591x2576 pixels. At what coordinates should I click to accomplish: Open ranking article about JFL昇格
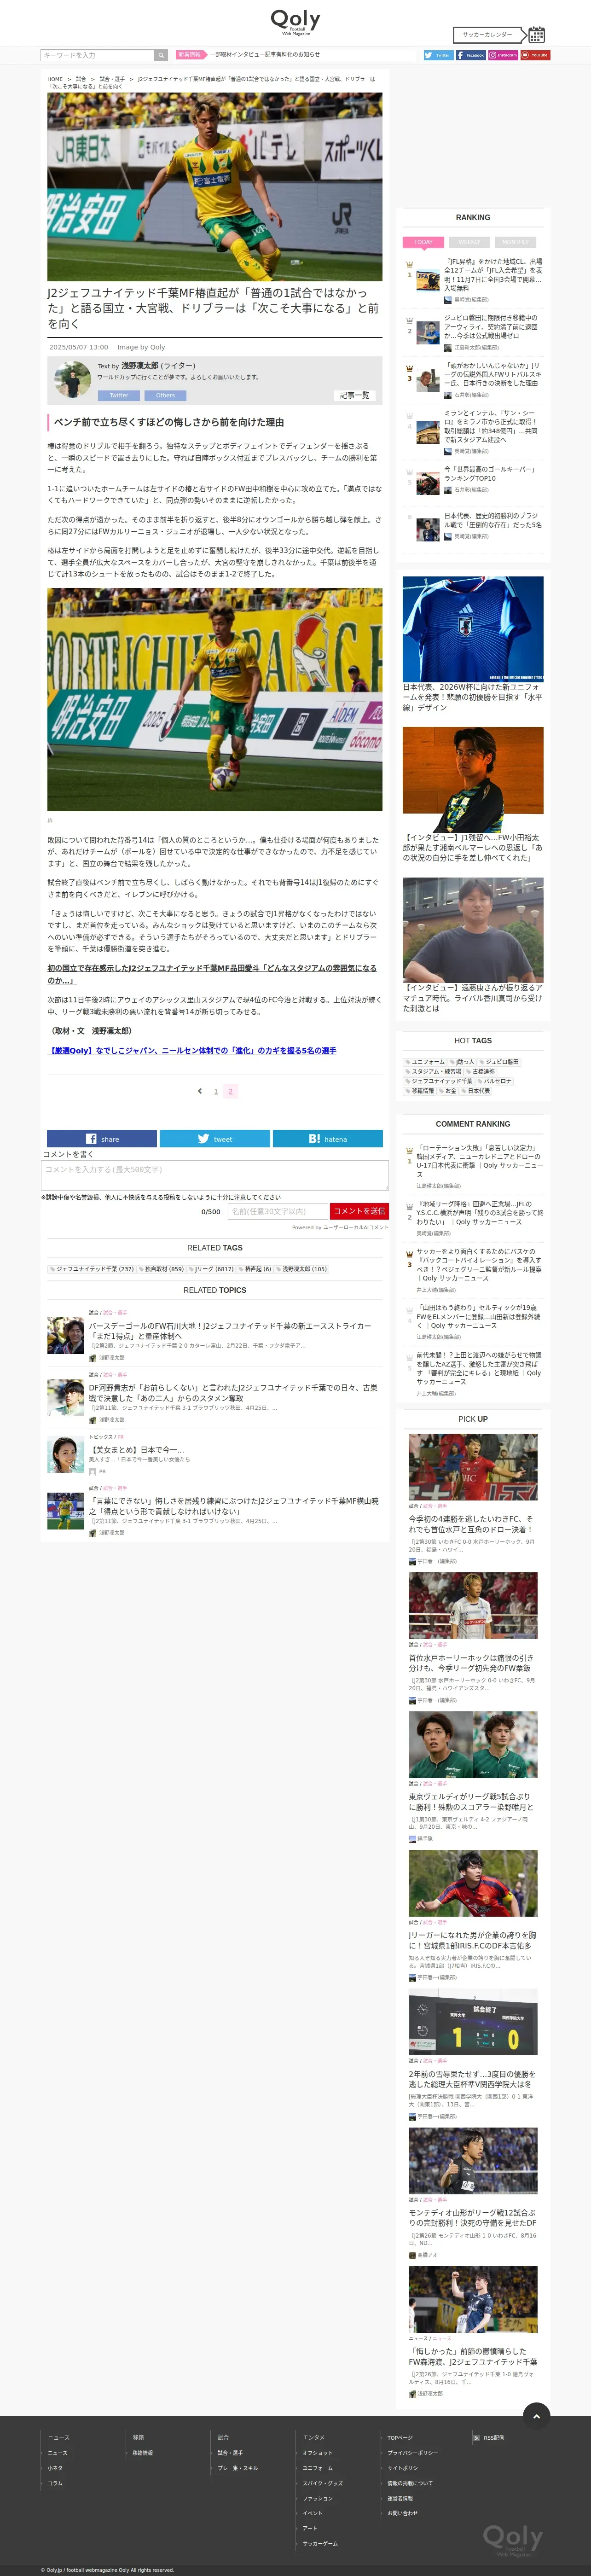(x=493, y=274)
